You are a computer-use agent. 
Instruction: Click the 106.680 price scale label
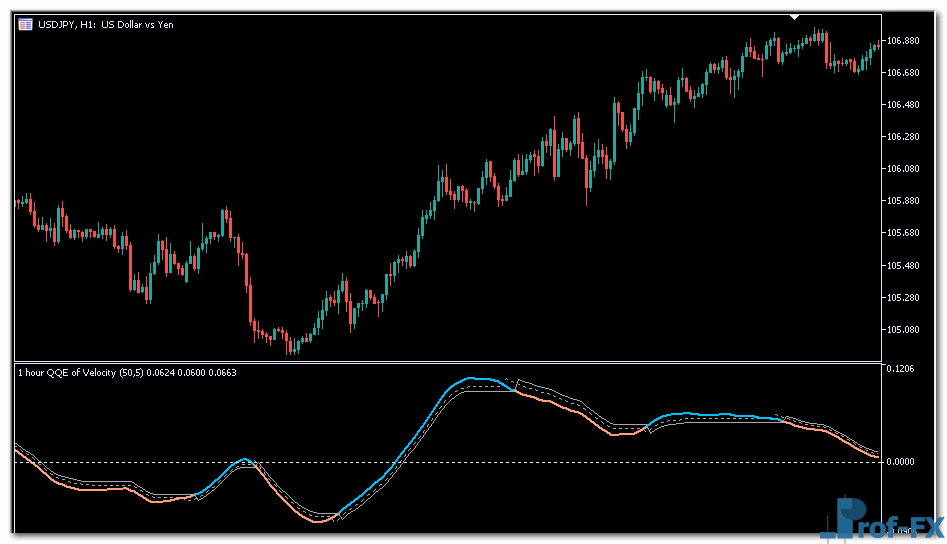pos(903,73)
